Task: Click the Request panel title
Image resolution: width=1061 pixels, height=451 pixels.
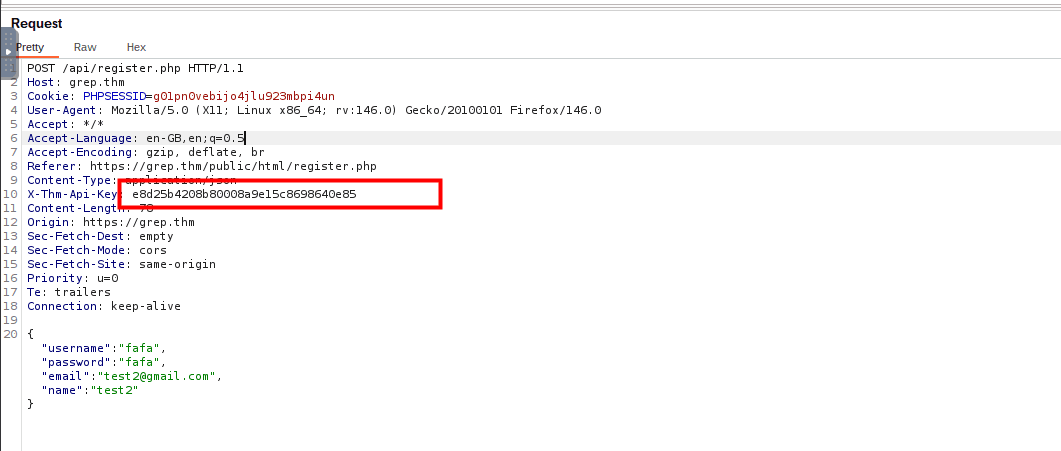Action: pyautogui.click(x=36, y=23)
